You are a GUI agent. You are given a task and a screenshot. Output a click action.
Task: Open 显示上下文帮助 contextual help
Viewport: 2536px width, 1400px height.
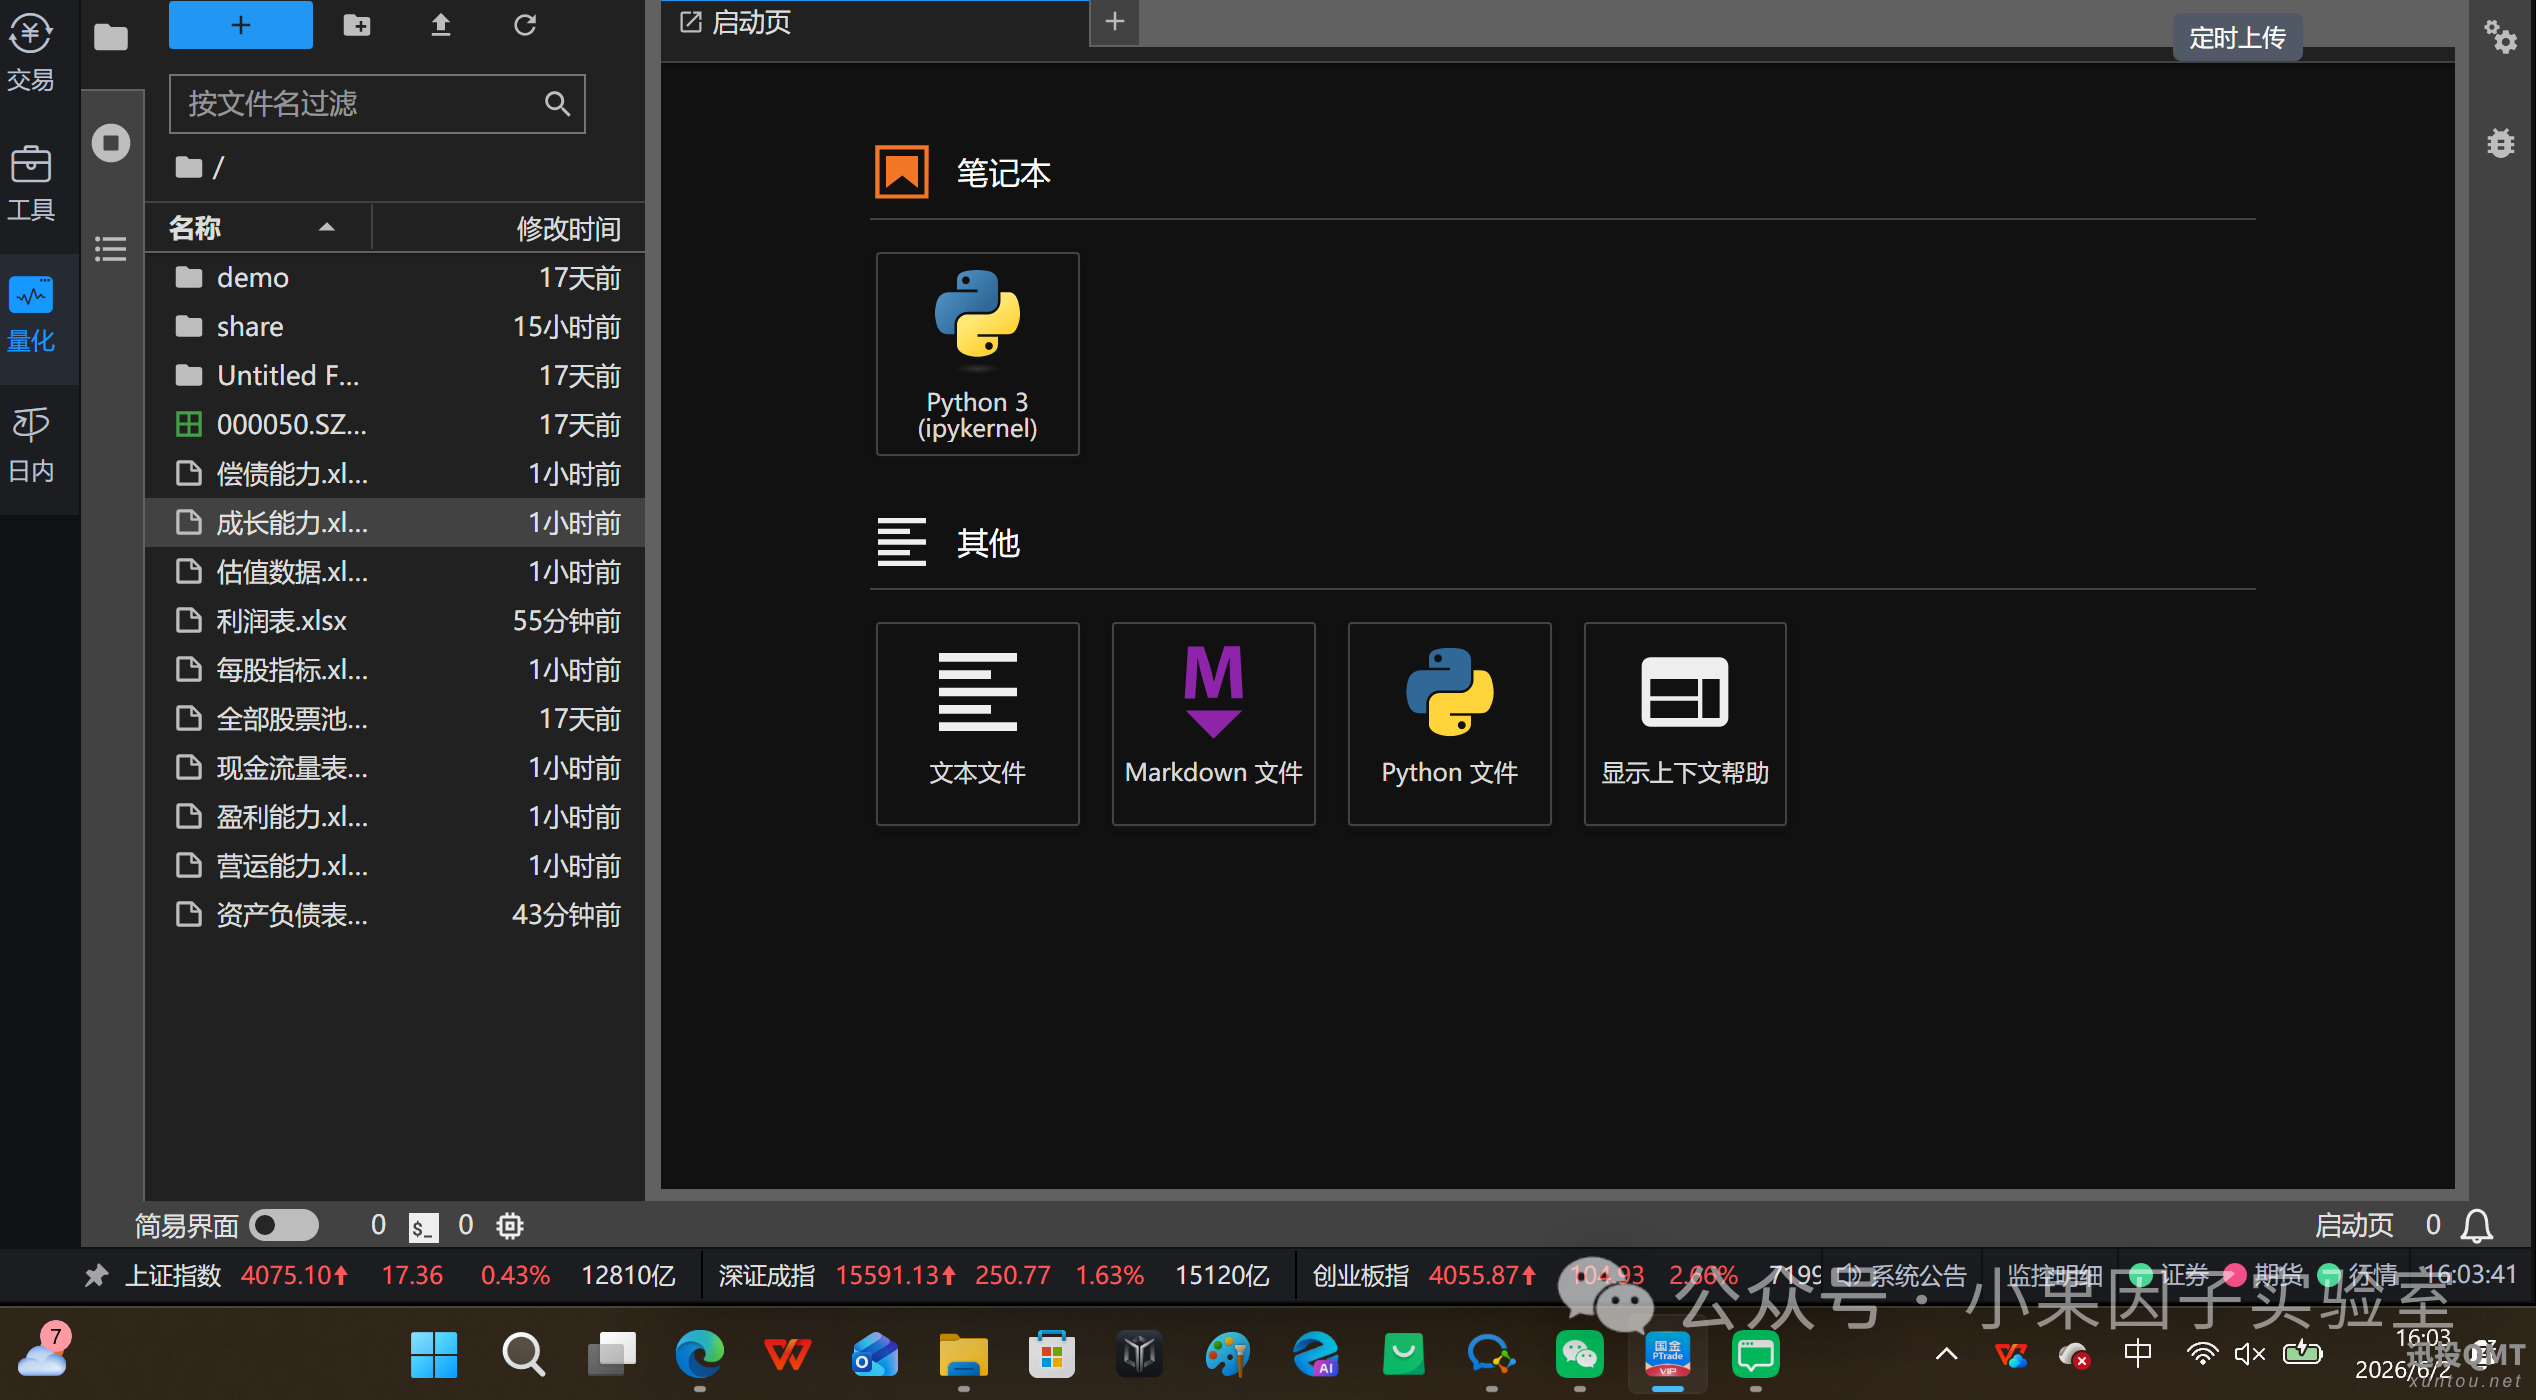tap(1685, 724)
